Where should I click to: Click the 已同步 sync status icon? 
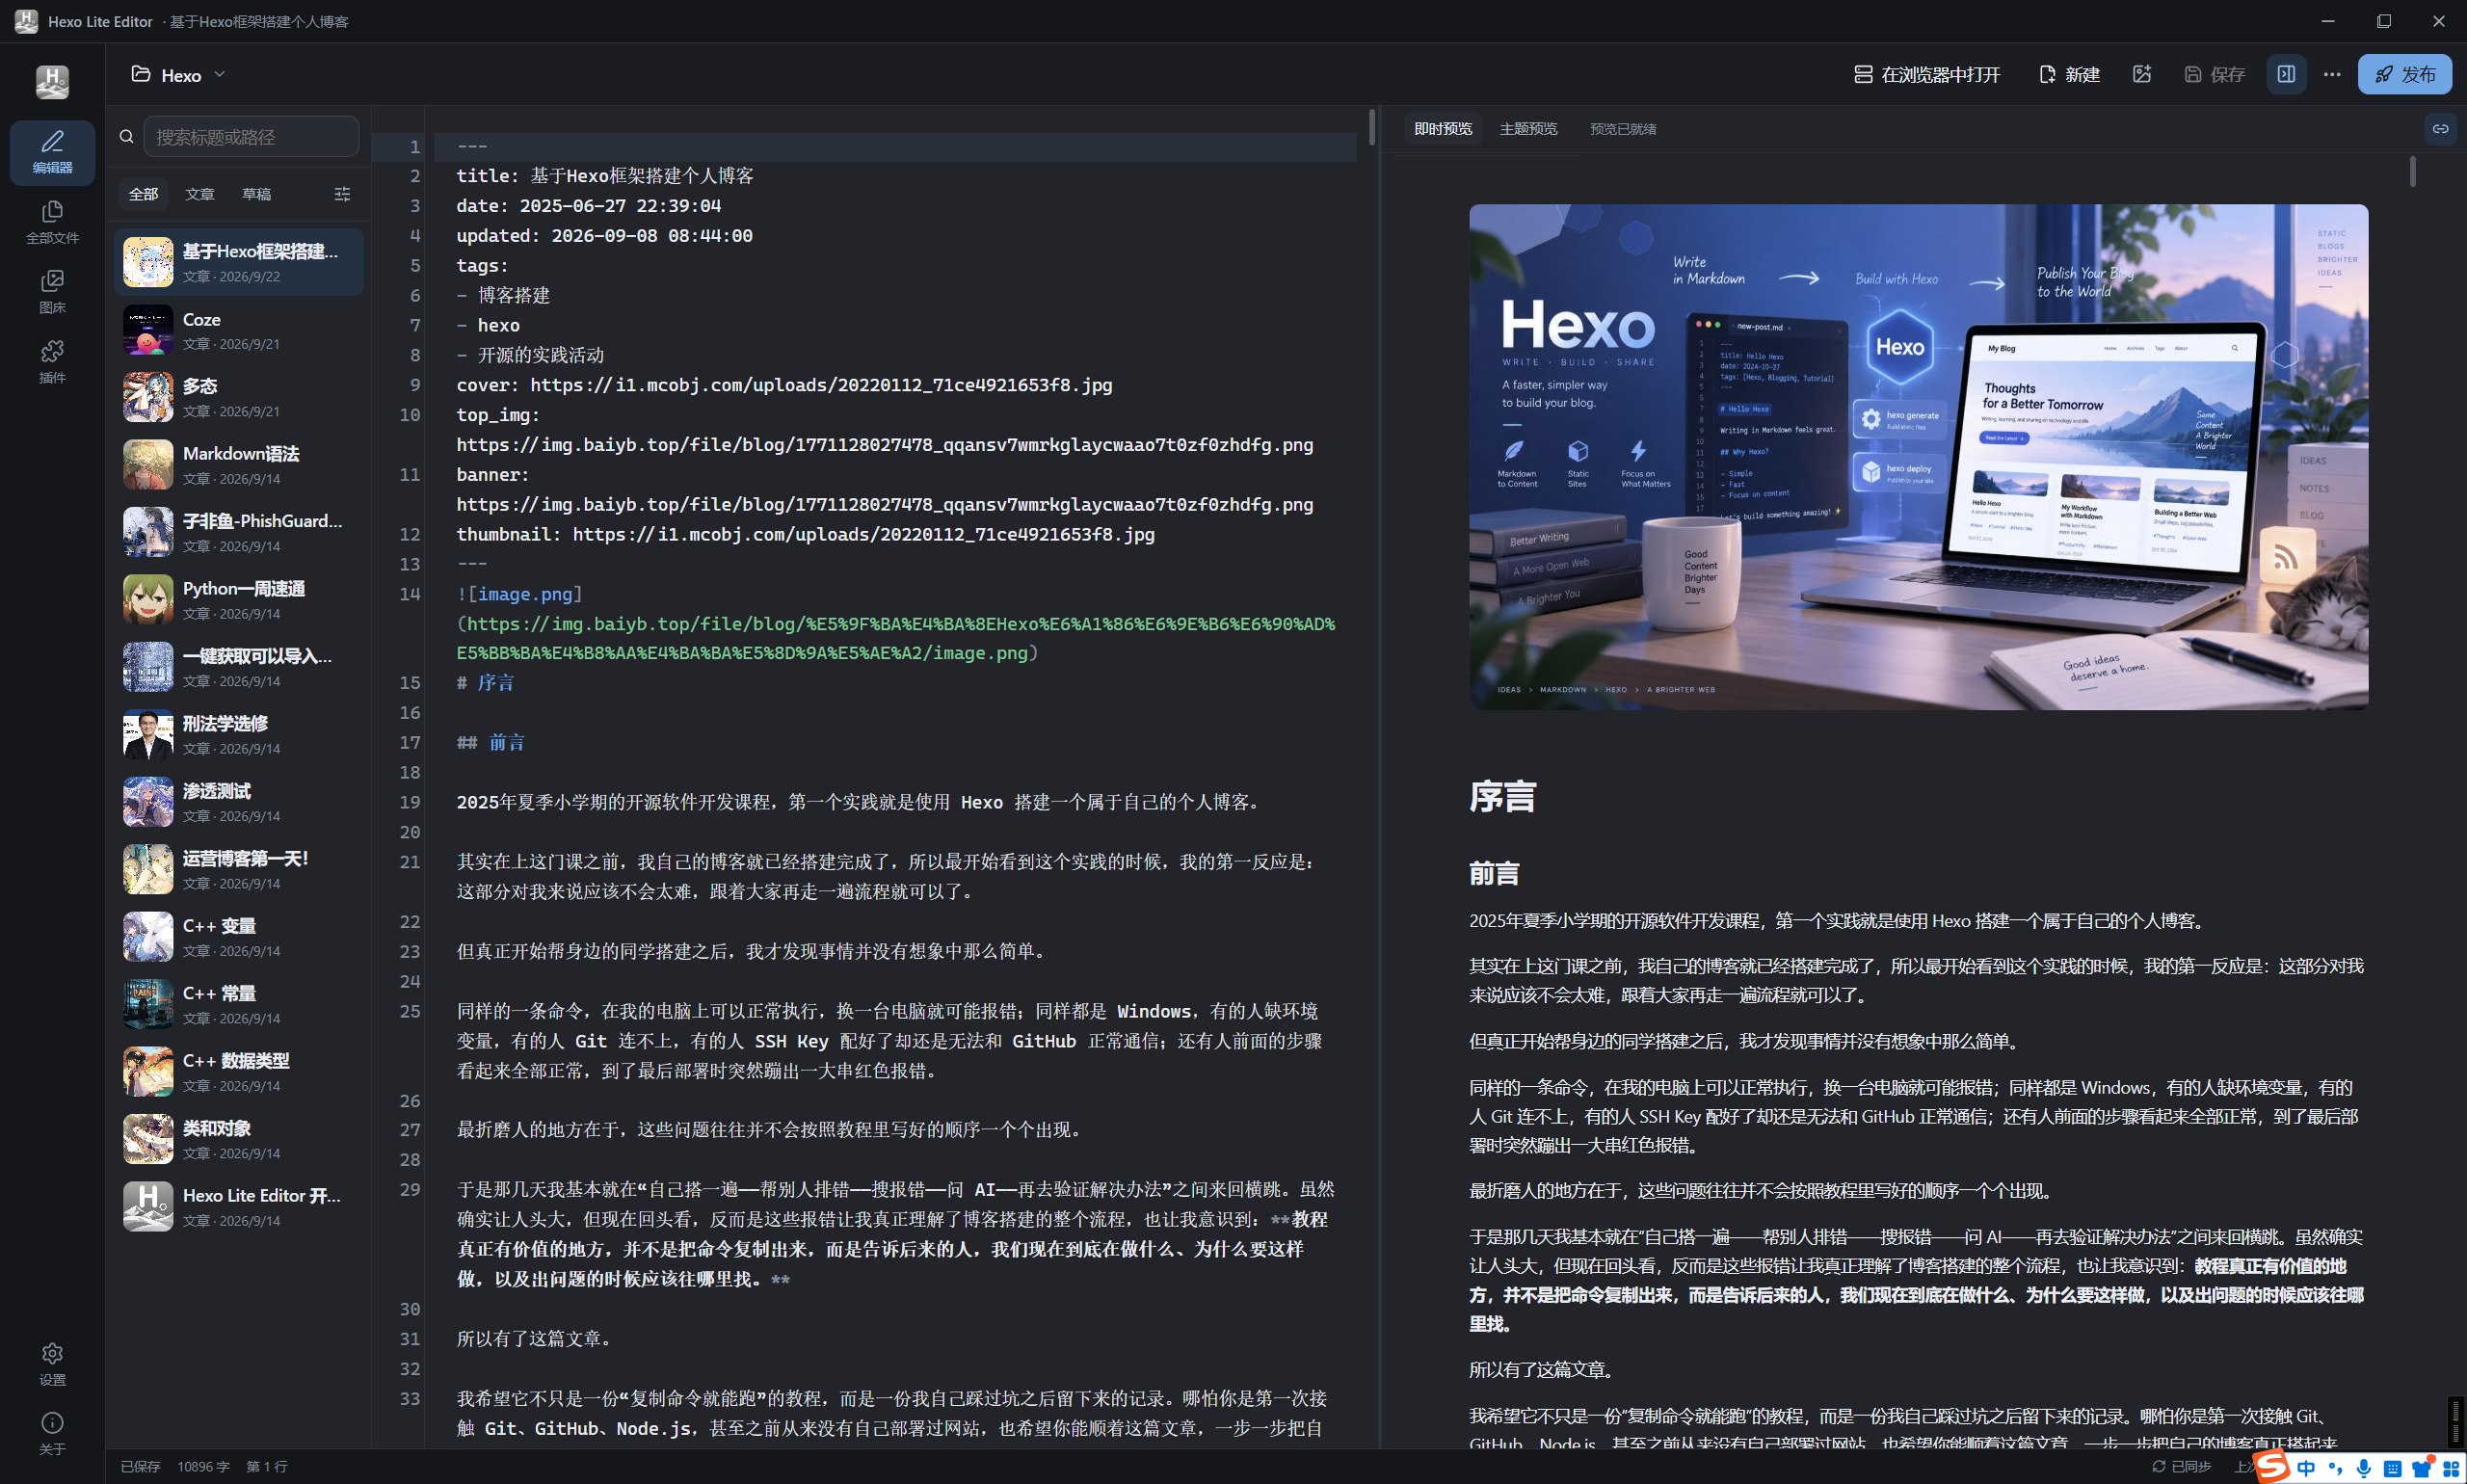point(2159,1466)
